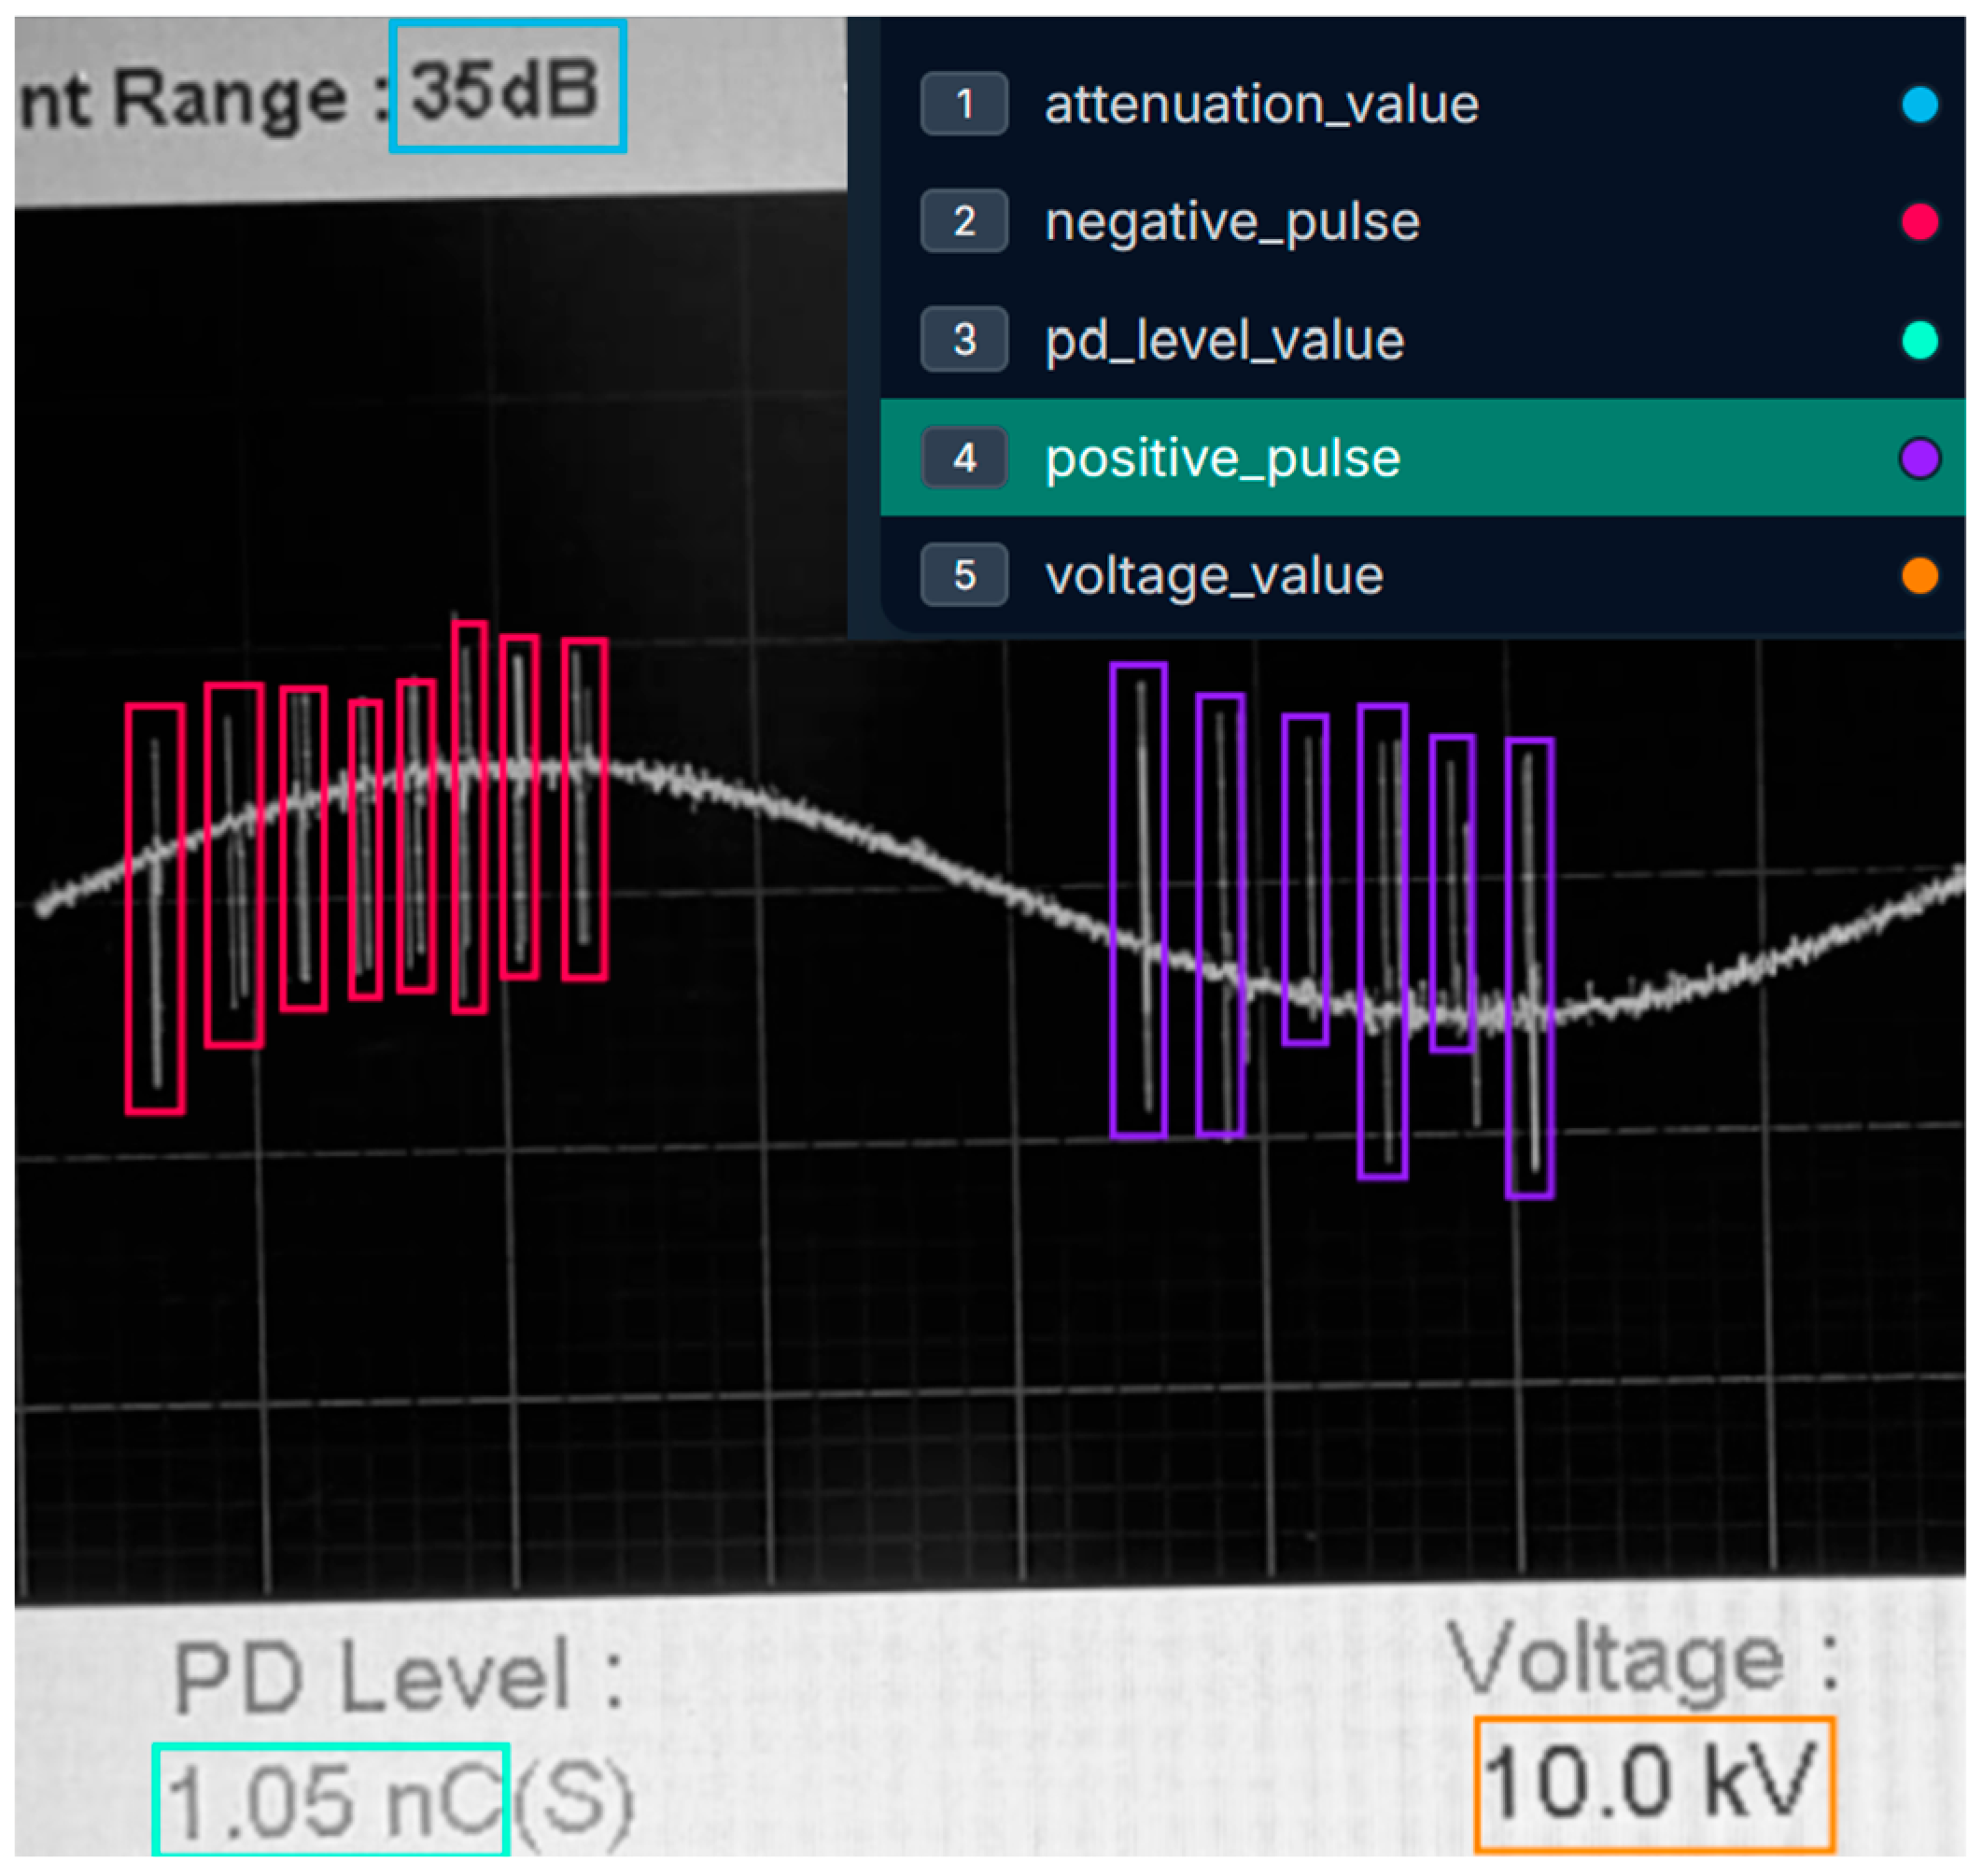Viewport: 1982px width, 1876px height.
Task: Select the blue 35dB annotation box
Action: [507, 87]
